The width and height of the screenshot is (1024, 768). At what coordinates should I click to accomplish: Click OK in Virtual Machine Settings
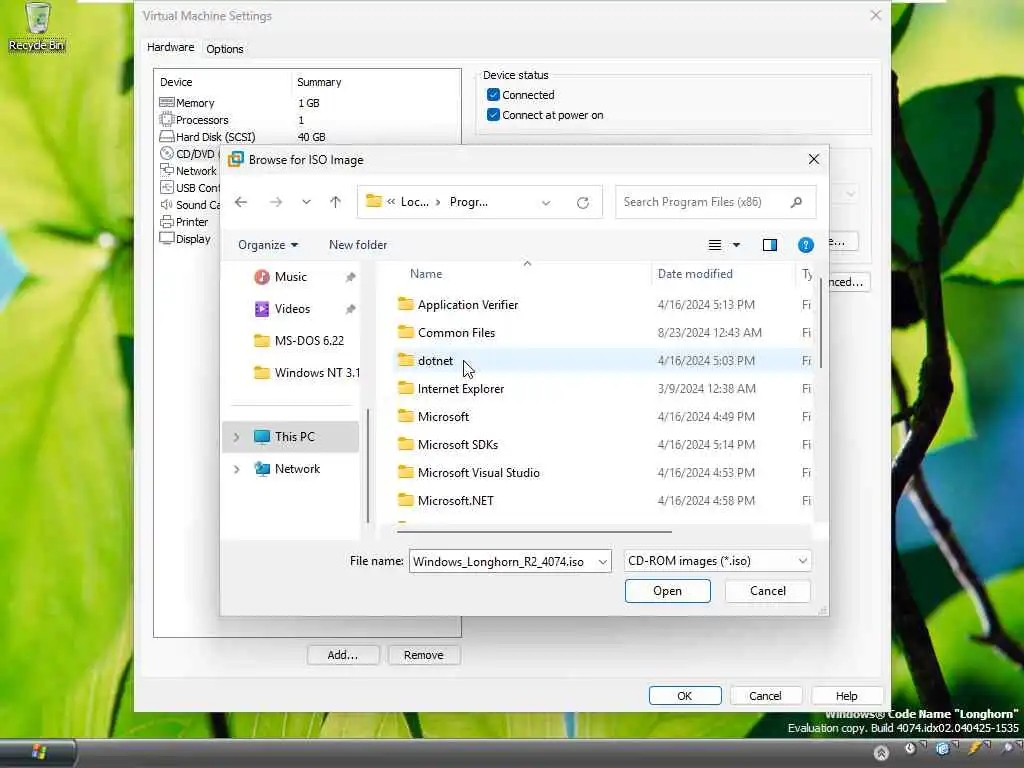click(684, 696)
